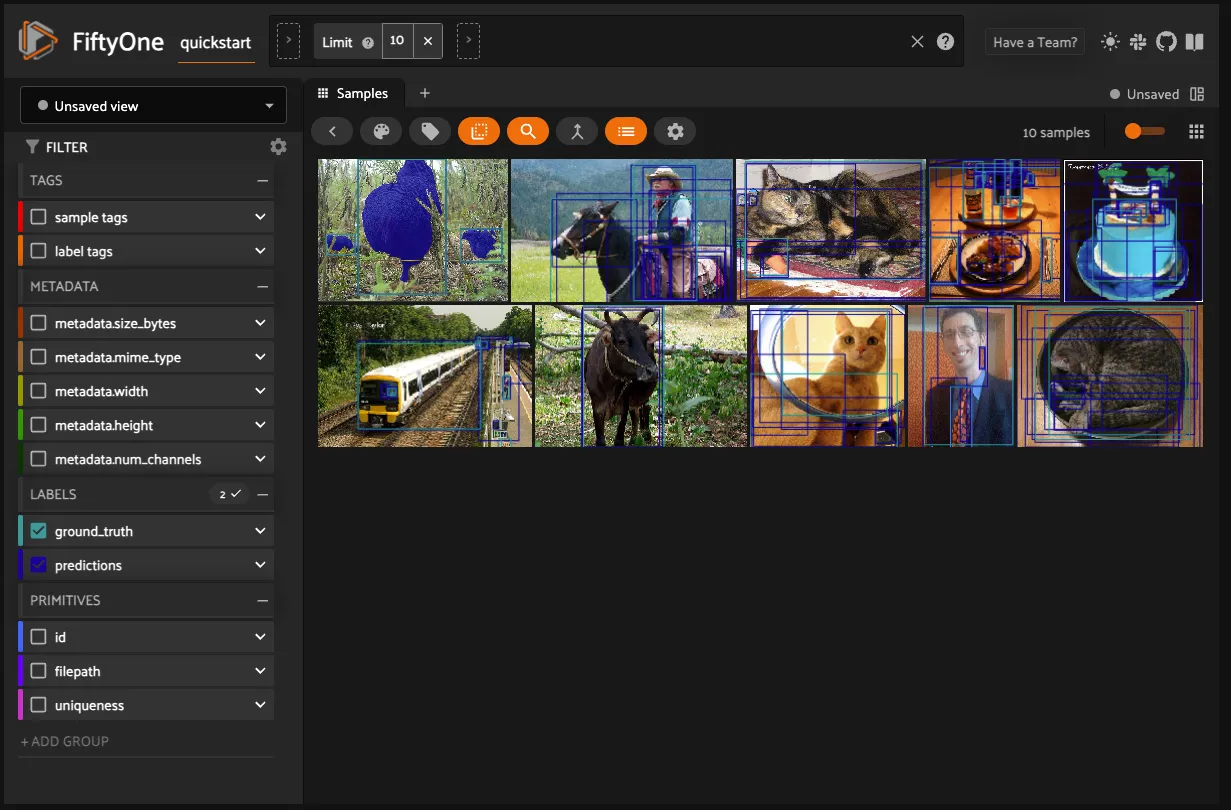Enable metadata.width checkbox
The width and height of the screenshot is (1231, 810).
(x=39, y=391)
